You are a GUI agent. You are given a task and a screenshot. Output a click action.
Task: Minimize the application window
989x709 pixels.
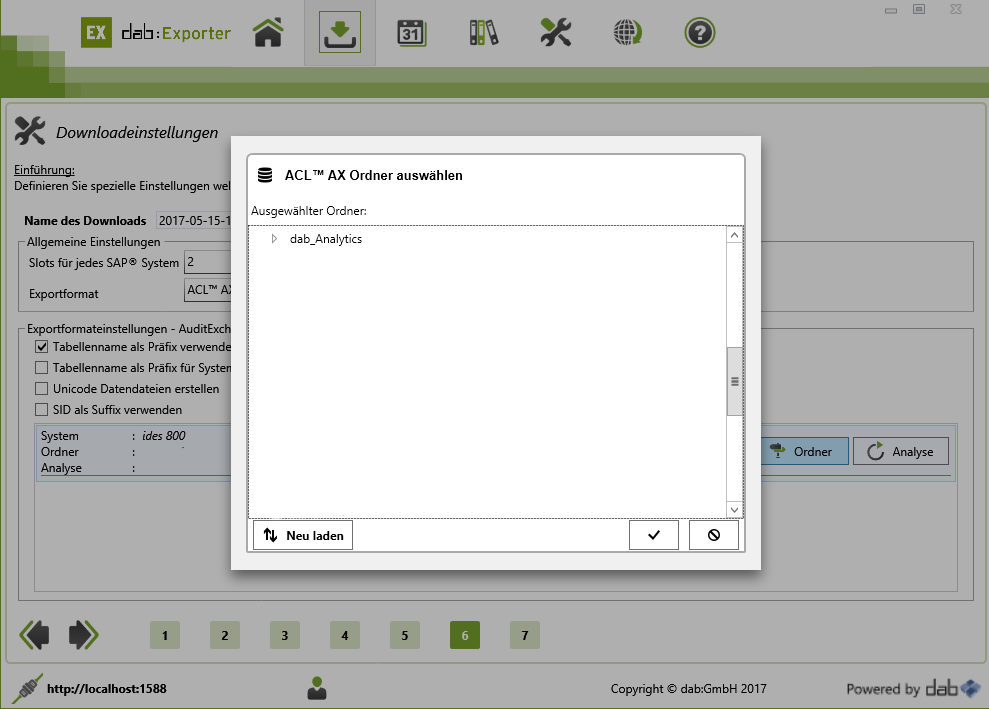coord(891,9)
